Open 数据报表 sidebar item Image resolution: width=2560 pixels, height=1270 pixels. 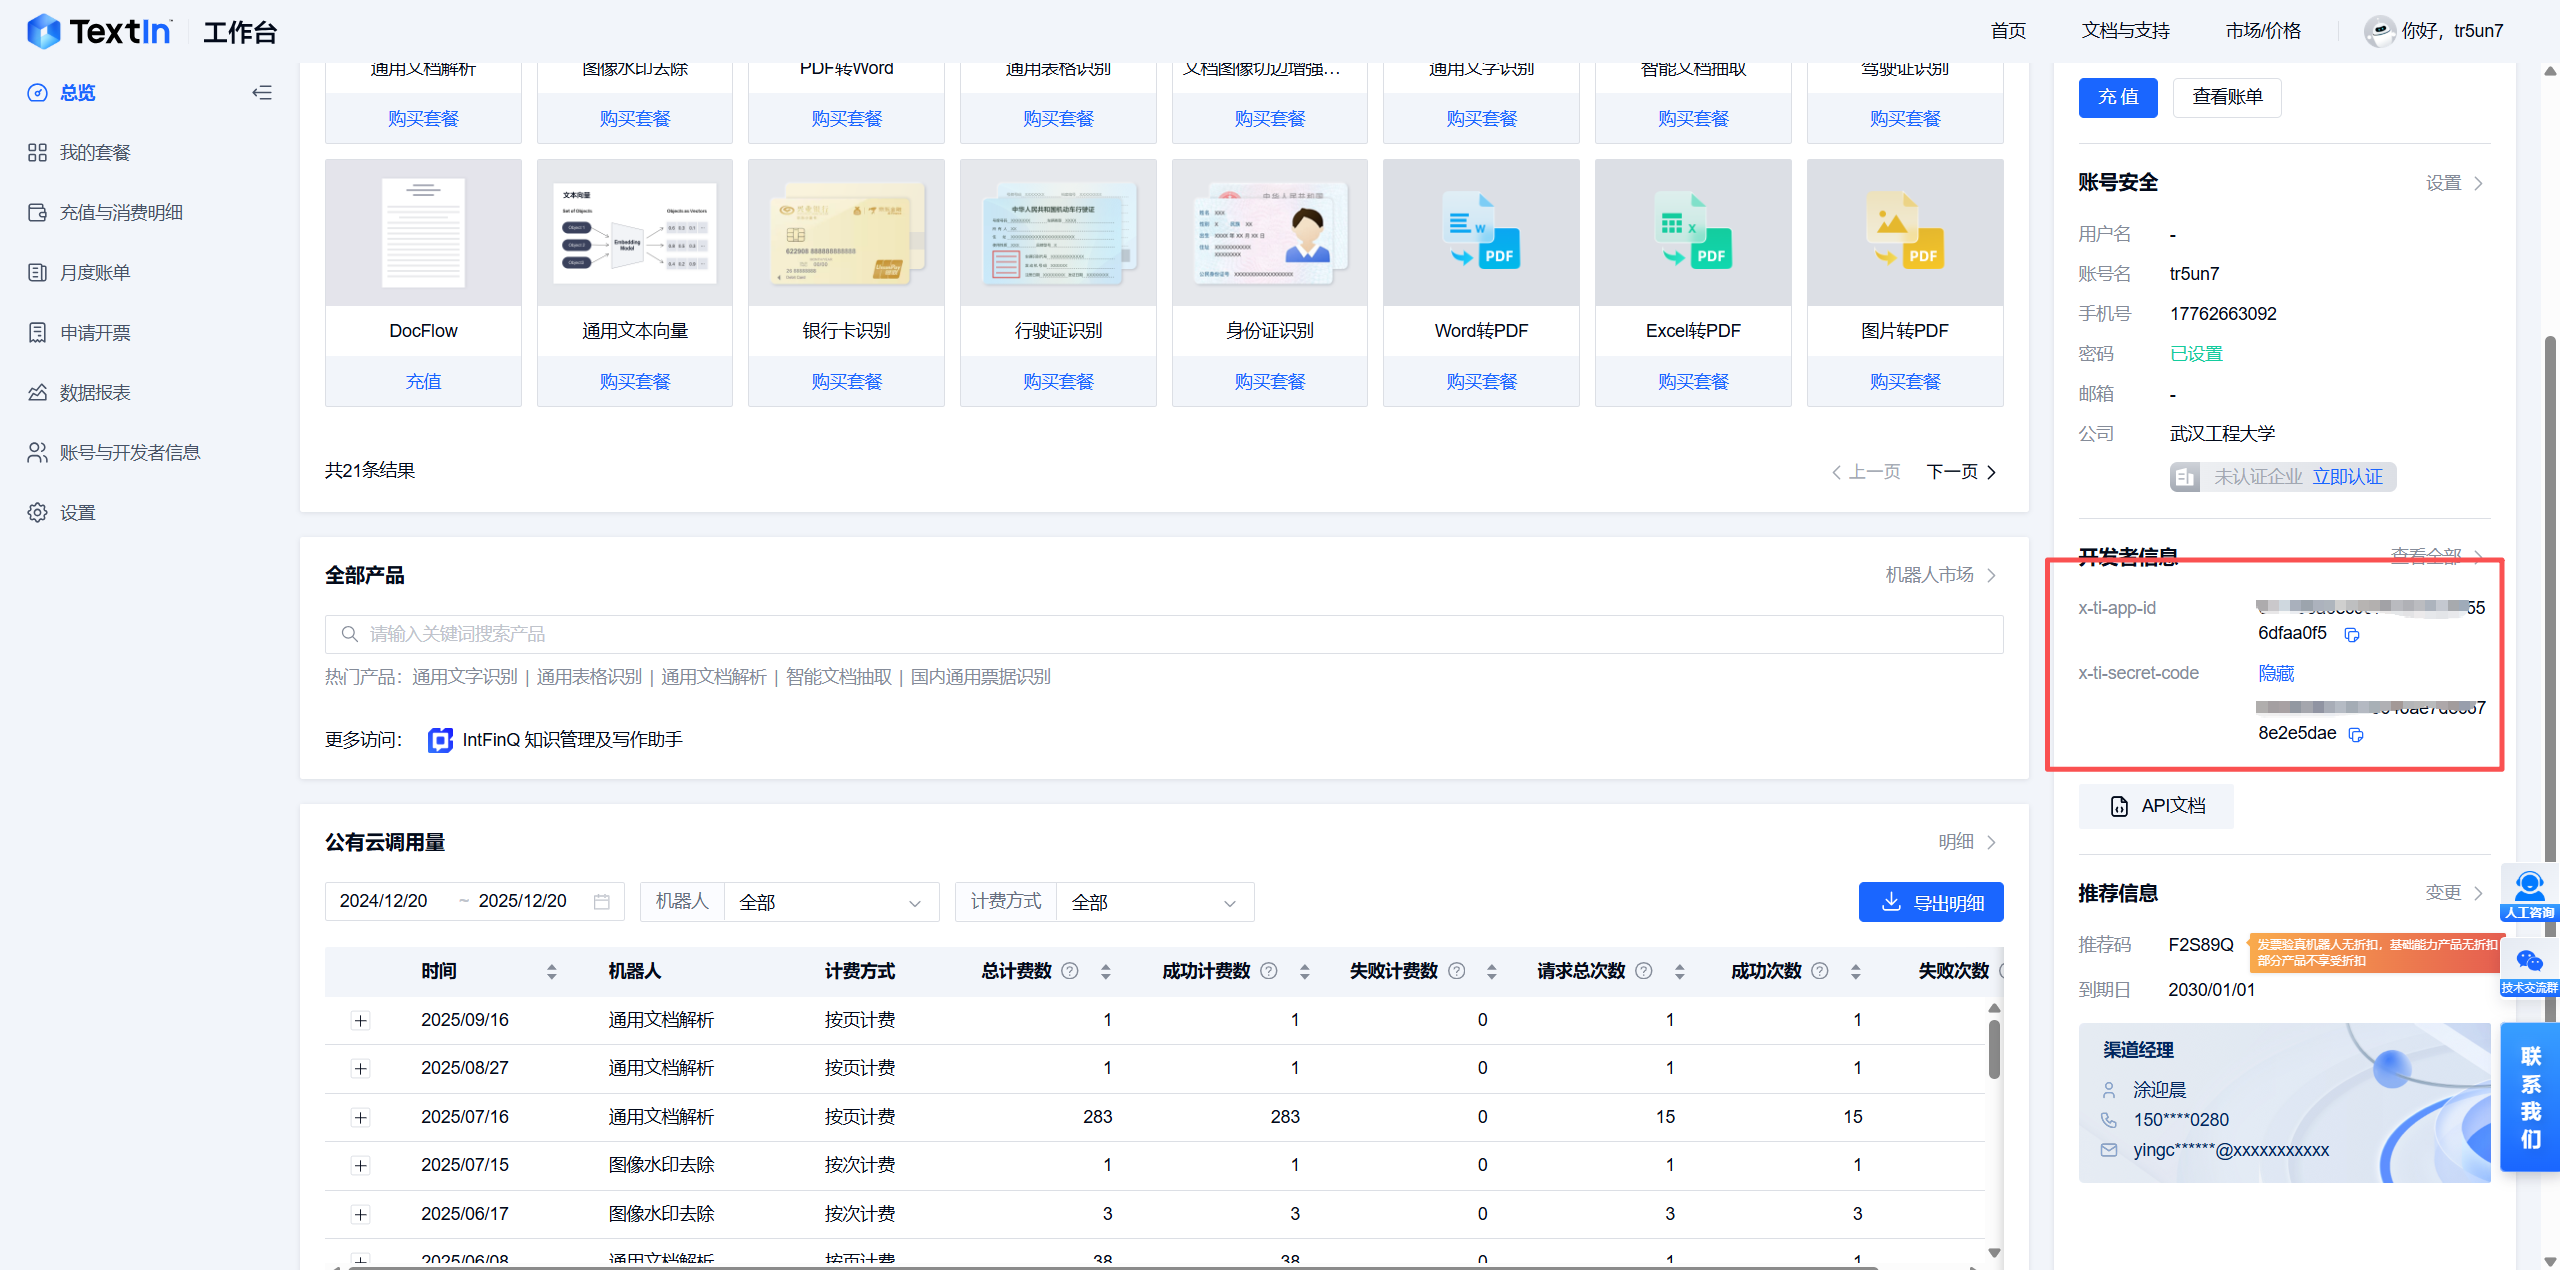tap(95, 393)
